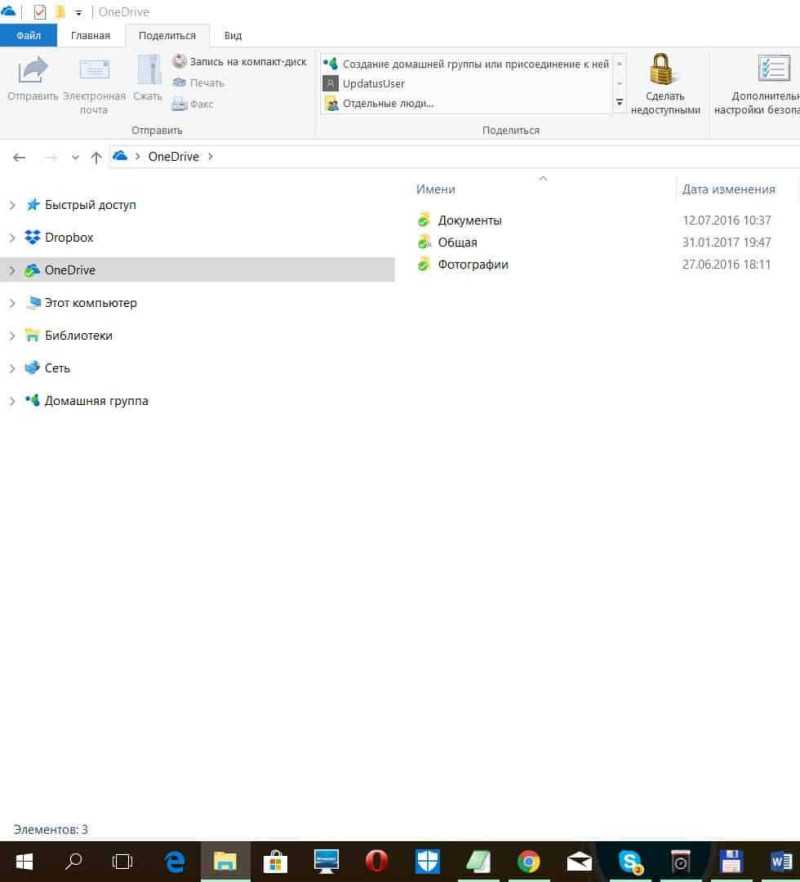The height and width of the screenshot is (882, 800).
Task: Open the Файл tab
Action: click(28, 35)
